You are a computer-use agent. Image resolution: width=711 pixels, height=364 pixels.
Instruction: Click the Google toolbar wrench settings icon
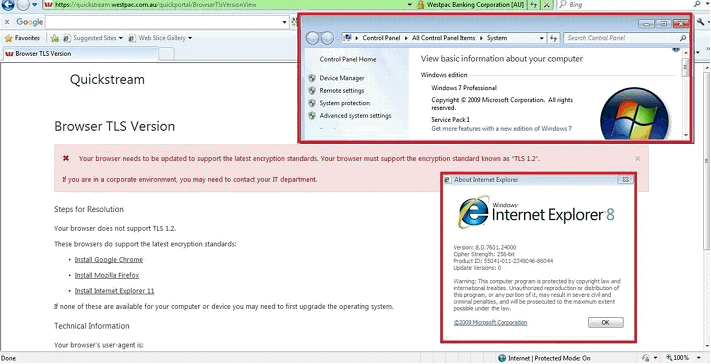(701, 22)
